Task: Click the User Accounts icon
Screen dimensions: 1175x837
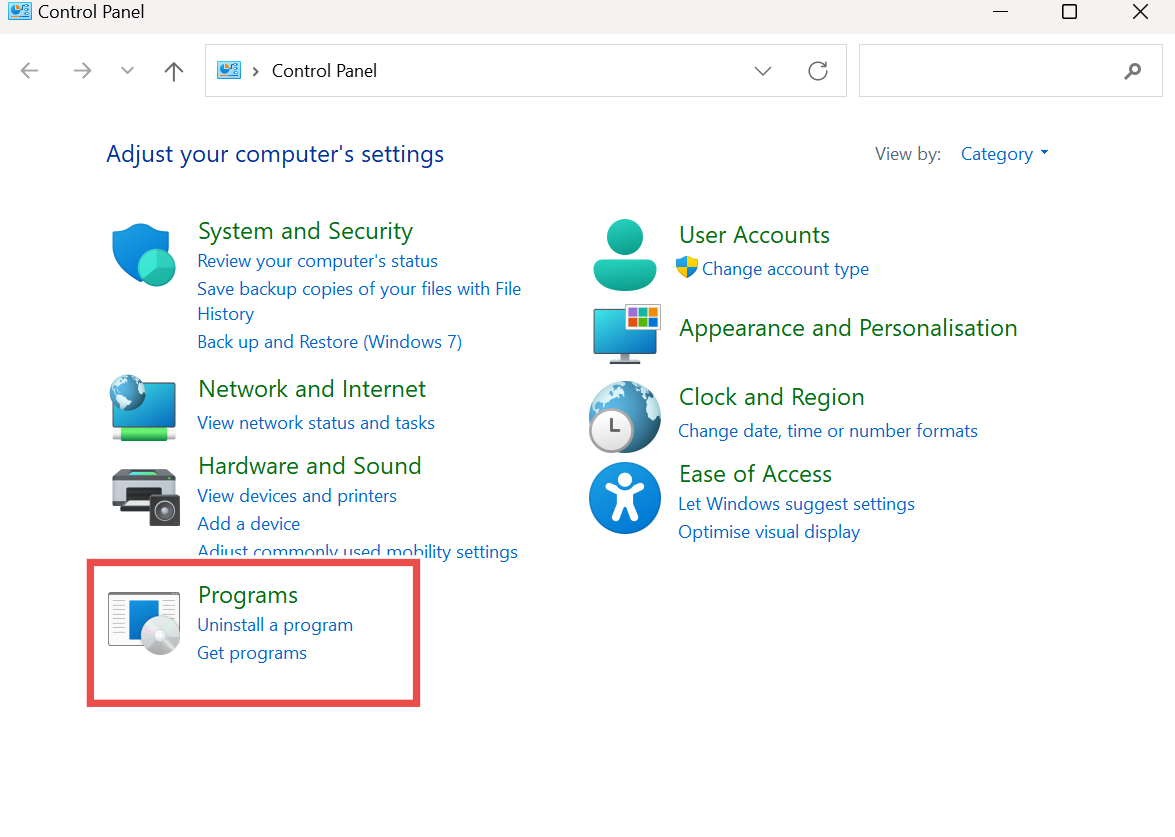Action: (624, 251)
